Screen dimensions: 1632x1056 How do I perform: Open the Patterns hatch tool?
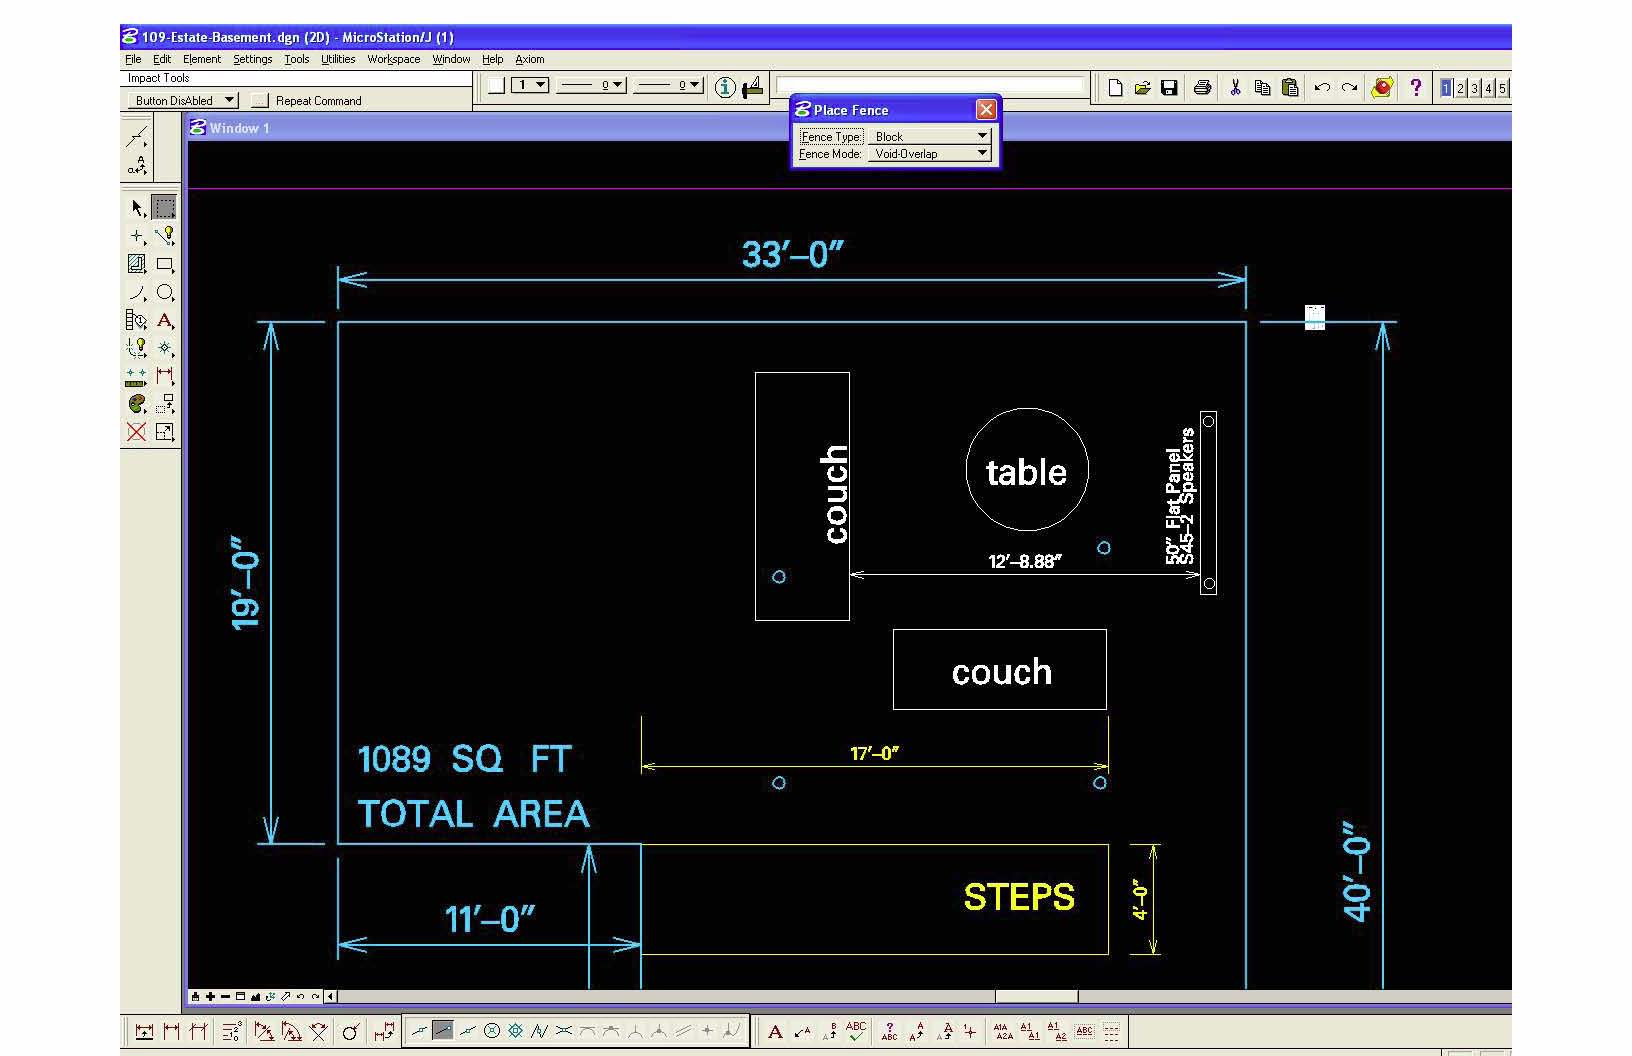[x=137, y=264]
